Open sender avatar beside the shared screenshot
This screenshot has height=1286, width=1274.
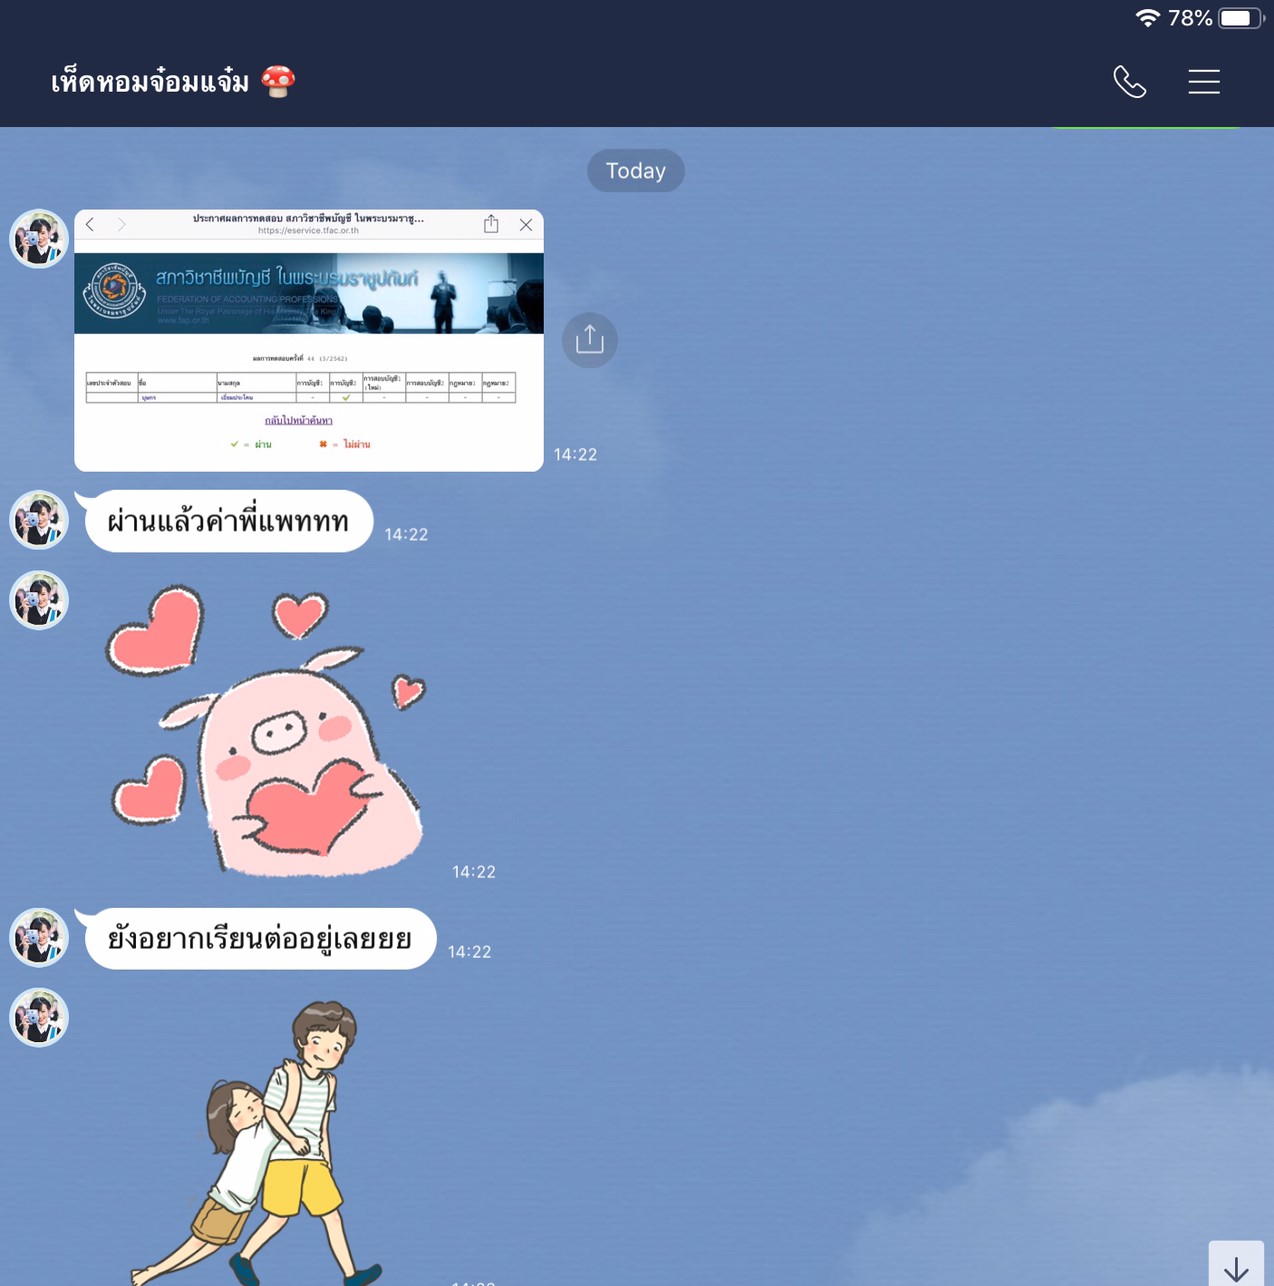coord(39,239)
